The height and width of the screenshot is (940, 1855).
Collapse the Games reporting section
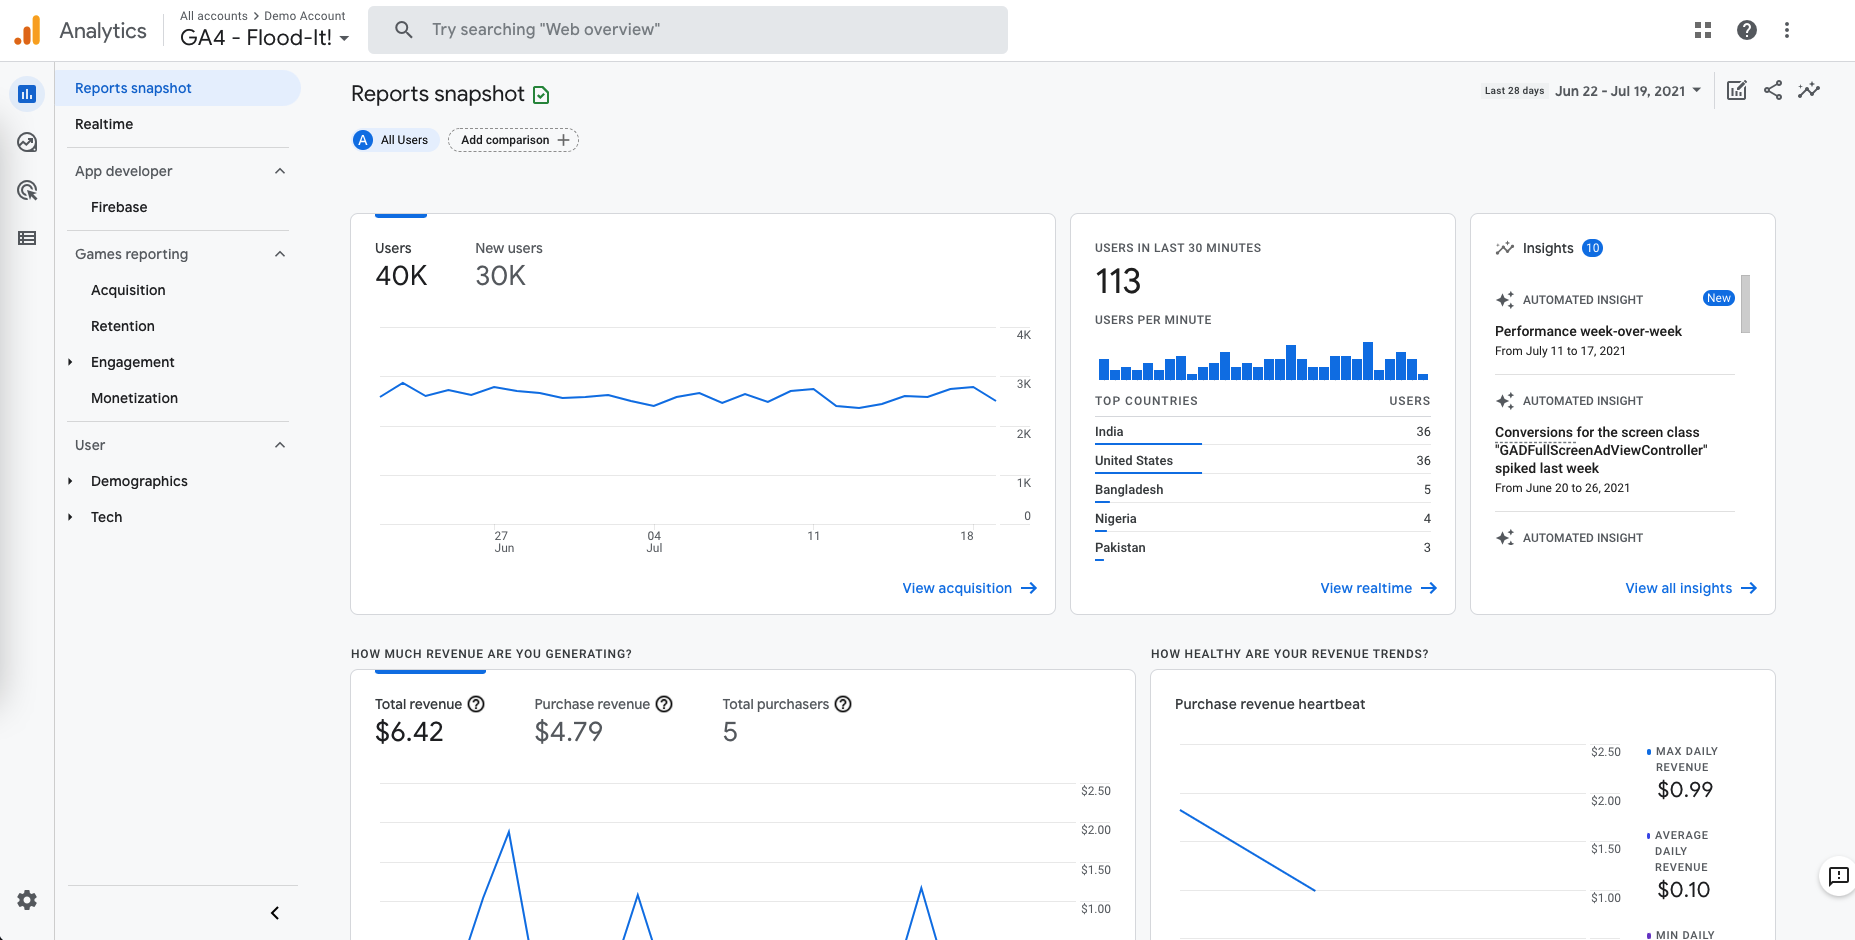click(280, 254)
